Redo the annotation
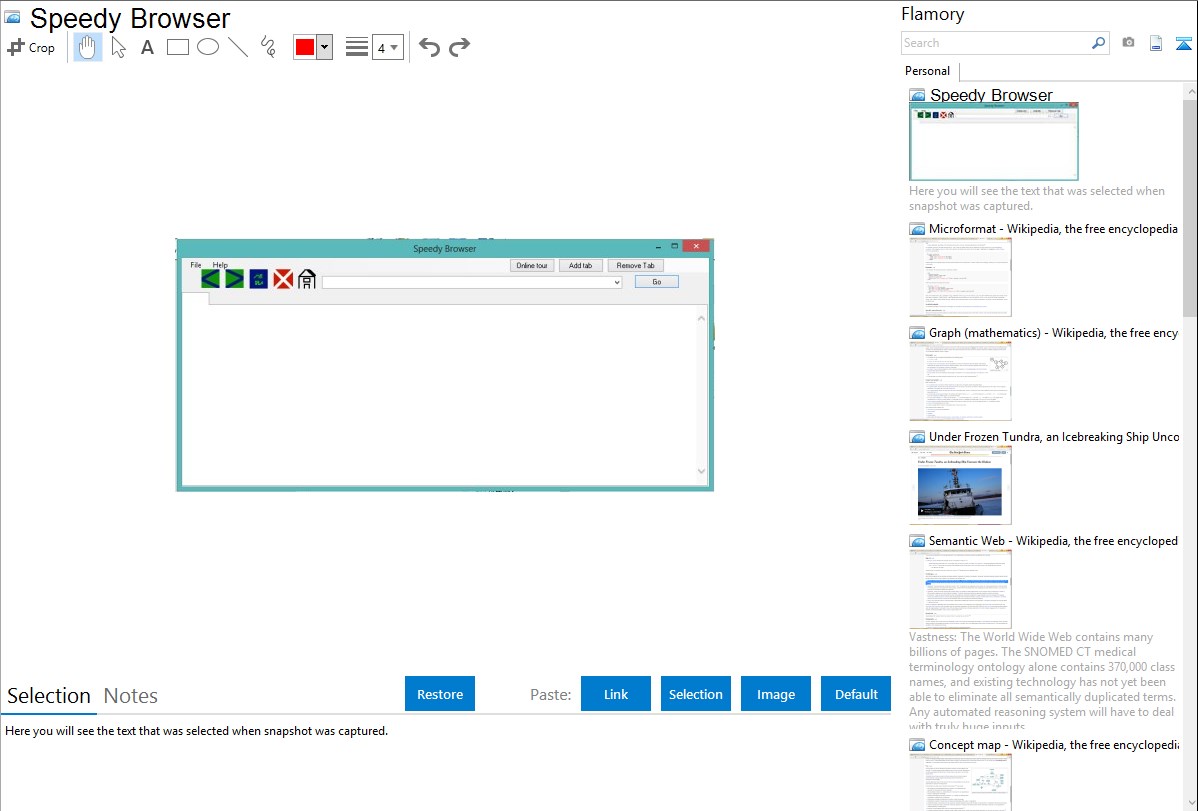This screenshot has width=1198, height=811. pyautogui.click(x=459, y=47)
